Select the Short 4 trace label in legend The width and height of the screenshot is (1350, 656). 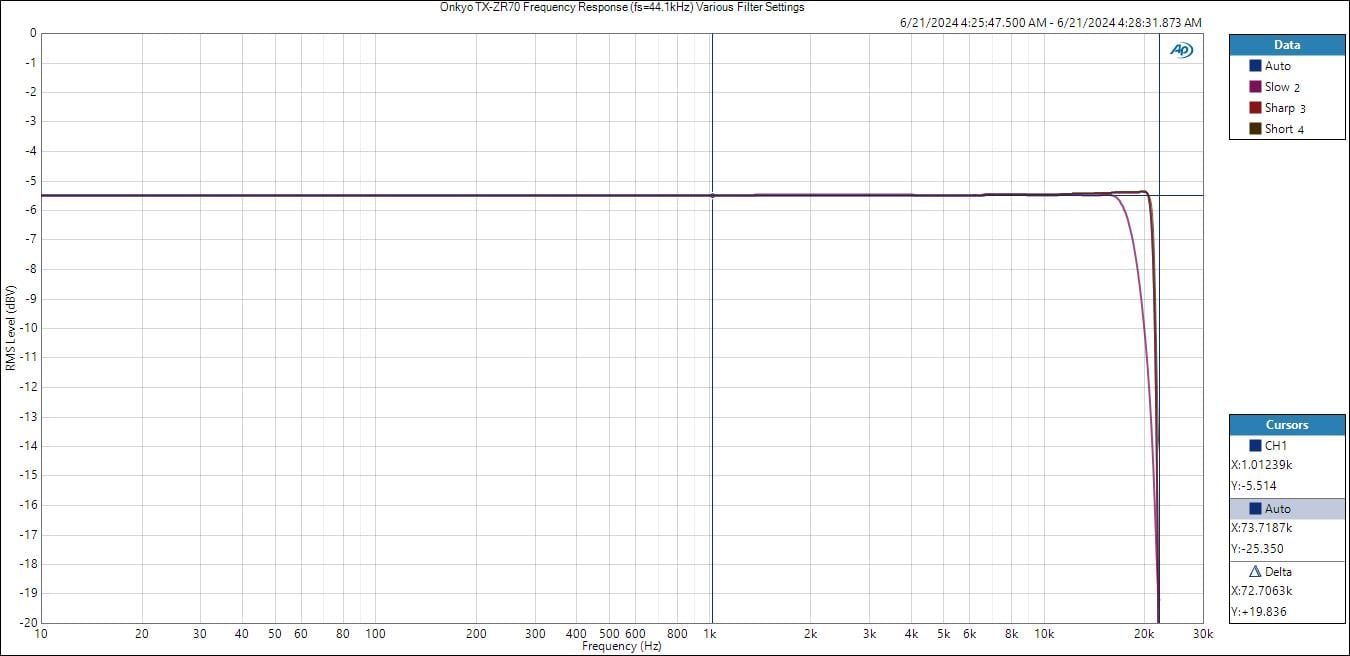1283,129
